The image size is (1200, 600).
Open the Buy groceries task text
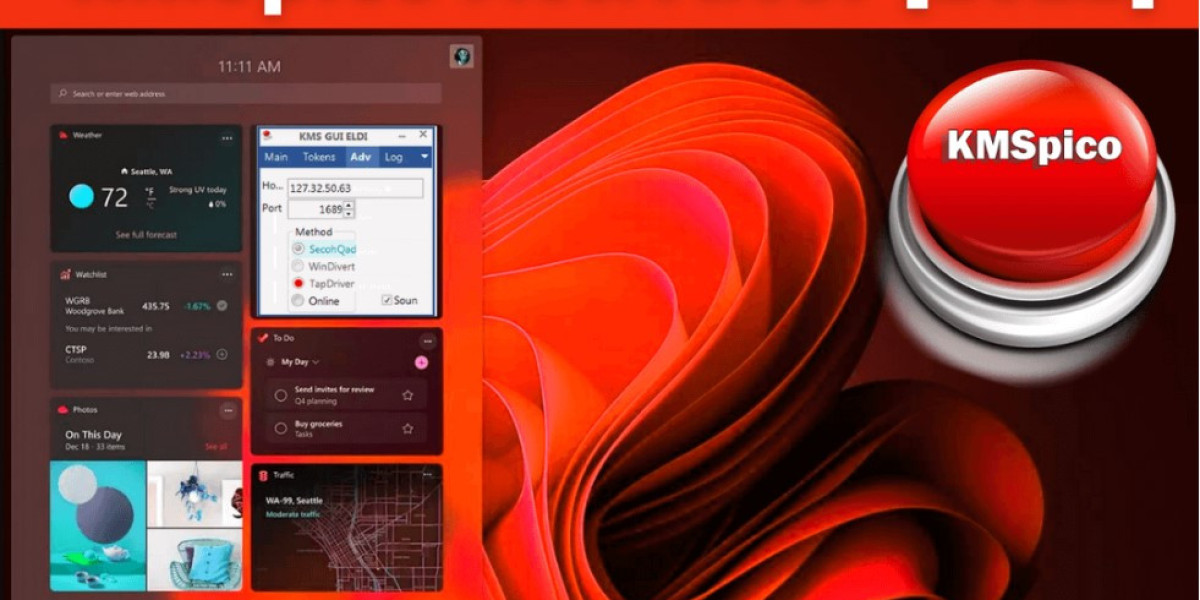[318, 424]
